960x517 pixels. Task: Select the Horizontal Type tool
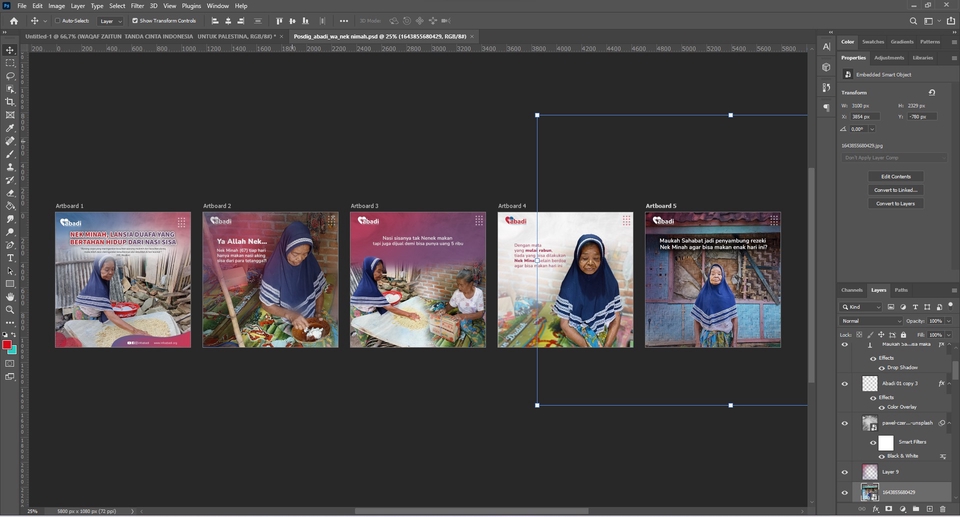click(x=10, y=258)
